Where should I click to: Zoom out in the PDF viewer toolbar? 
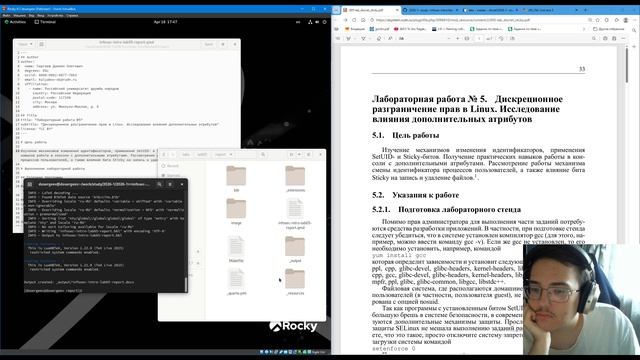click(x=449, y=38)
